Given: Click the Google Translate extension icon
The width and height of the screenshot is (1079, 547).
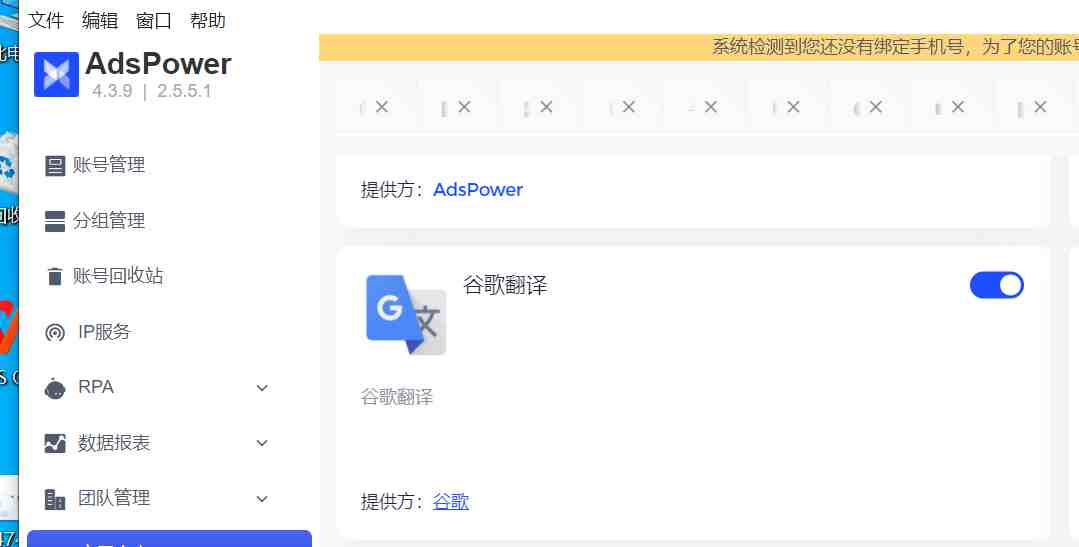Looking at the screenshot, I should point(406,314).
